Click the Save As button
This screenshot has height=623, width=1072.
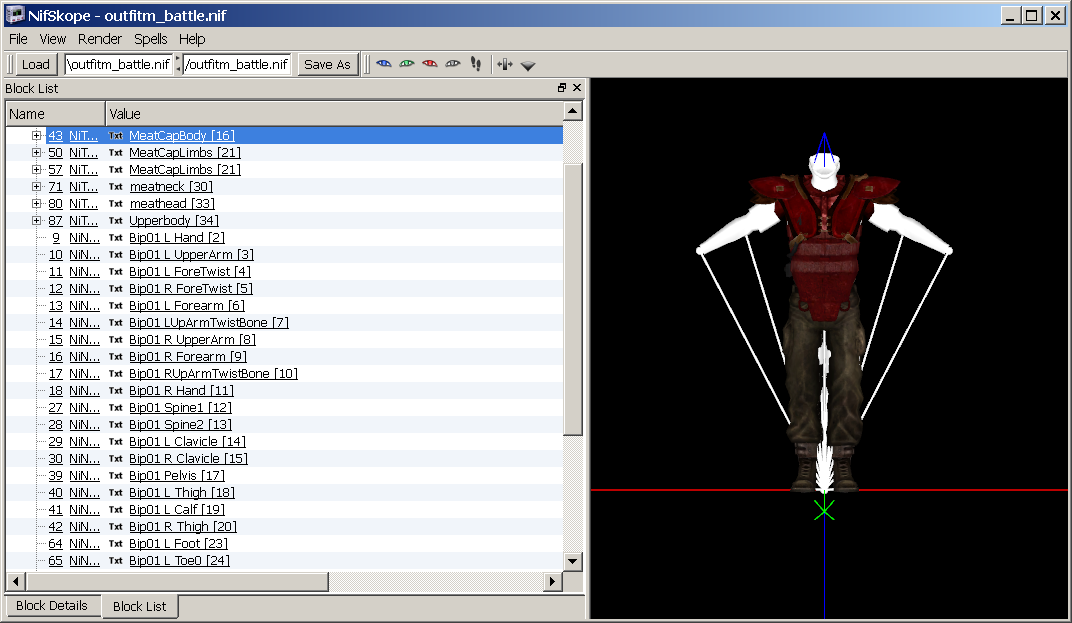point(327,64)
